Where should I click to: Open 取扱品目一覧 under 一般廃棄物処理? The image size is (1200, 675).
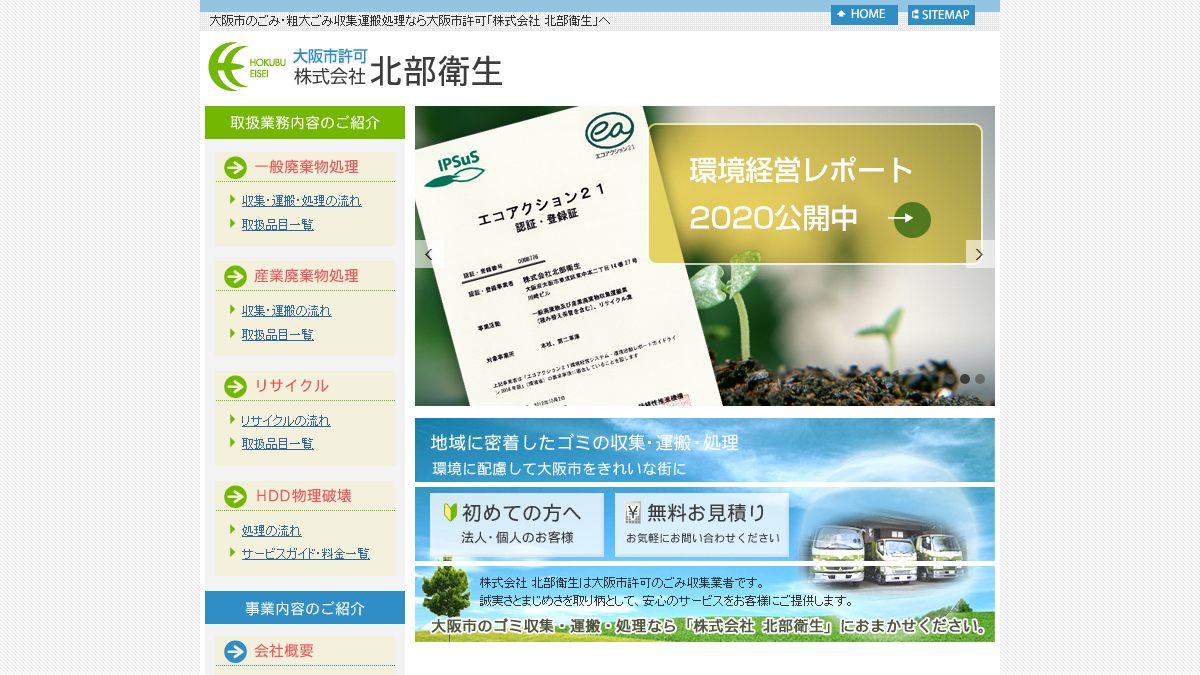pos(277,224)
